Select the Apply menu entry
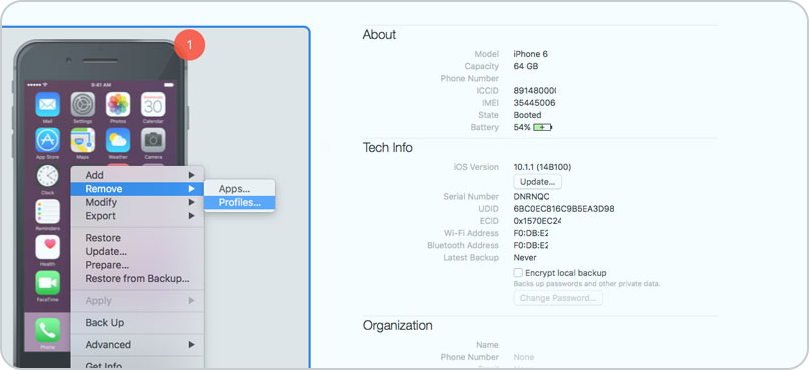 [x=137, y=300]
